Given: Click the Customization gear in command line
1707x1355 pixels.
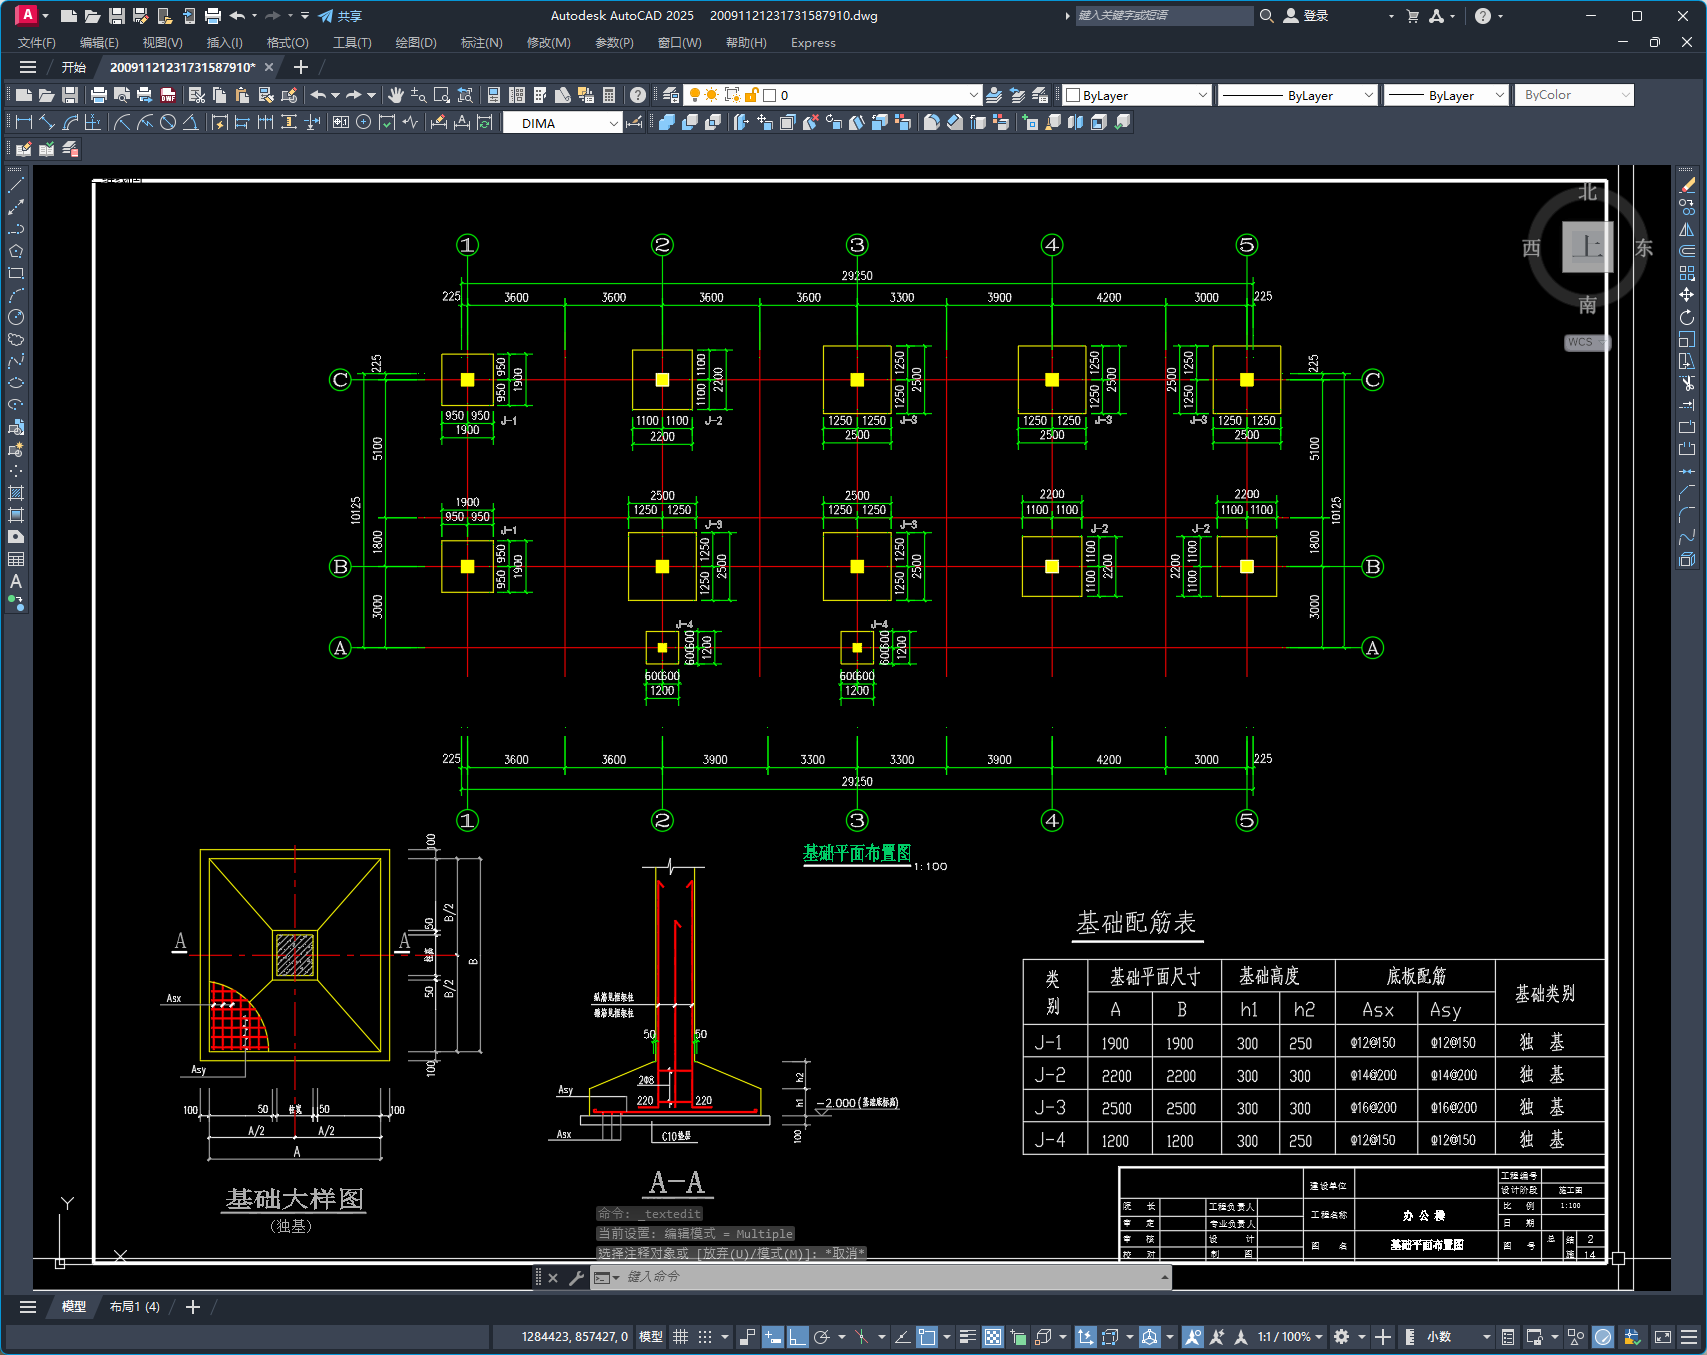Looking at the screenshot, I should [577, 1277].
